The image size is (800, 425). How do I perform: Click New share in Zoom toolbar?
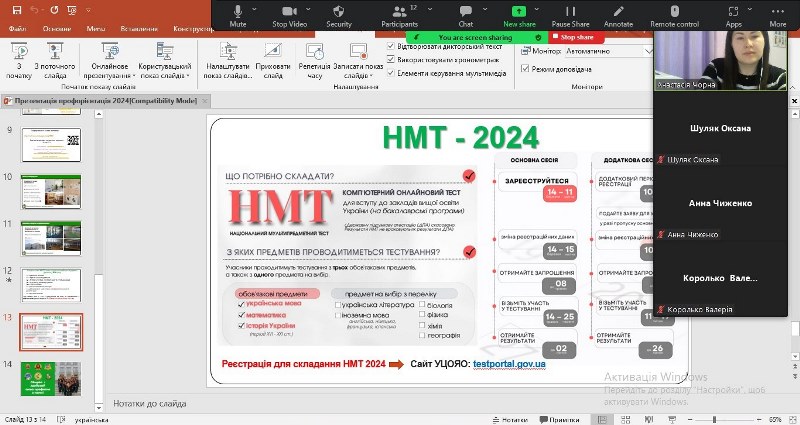click(x=519, y=16)
